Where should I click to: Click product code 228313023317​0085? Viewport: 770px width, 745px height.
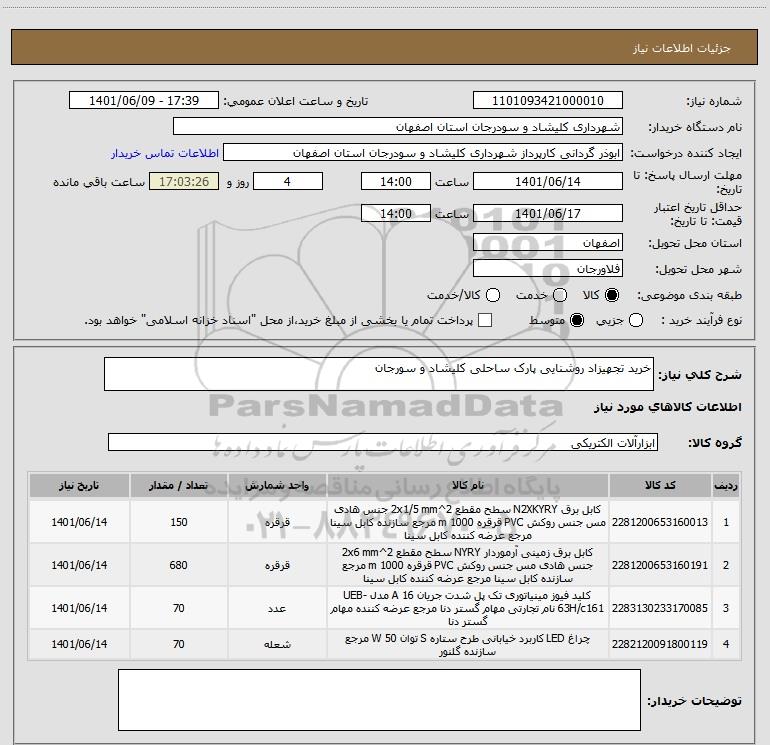pos(660,608)
